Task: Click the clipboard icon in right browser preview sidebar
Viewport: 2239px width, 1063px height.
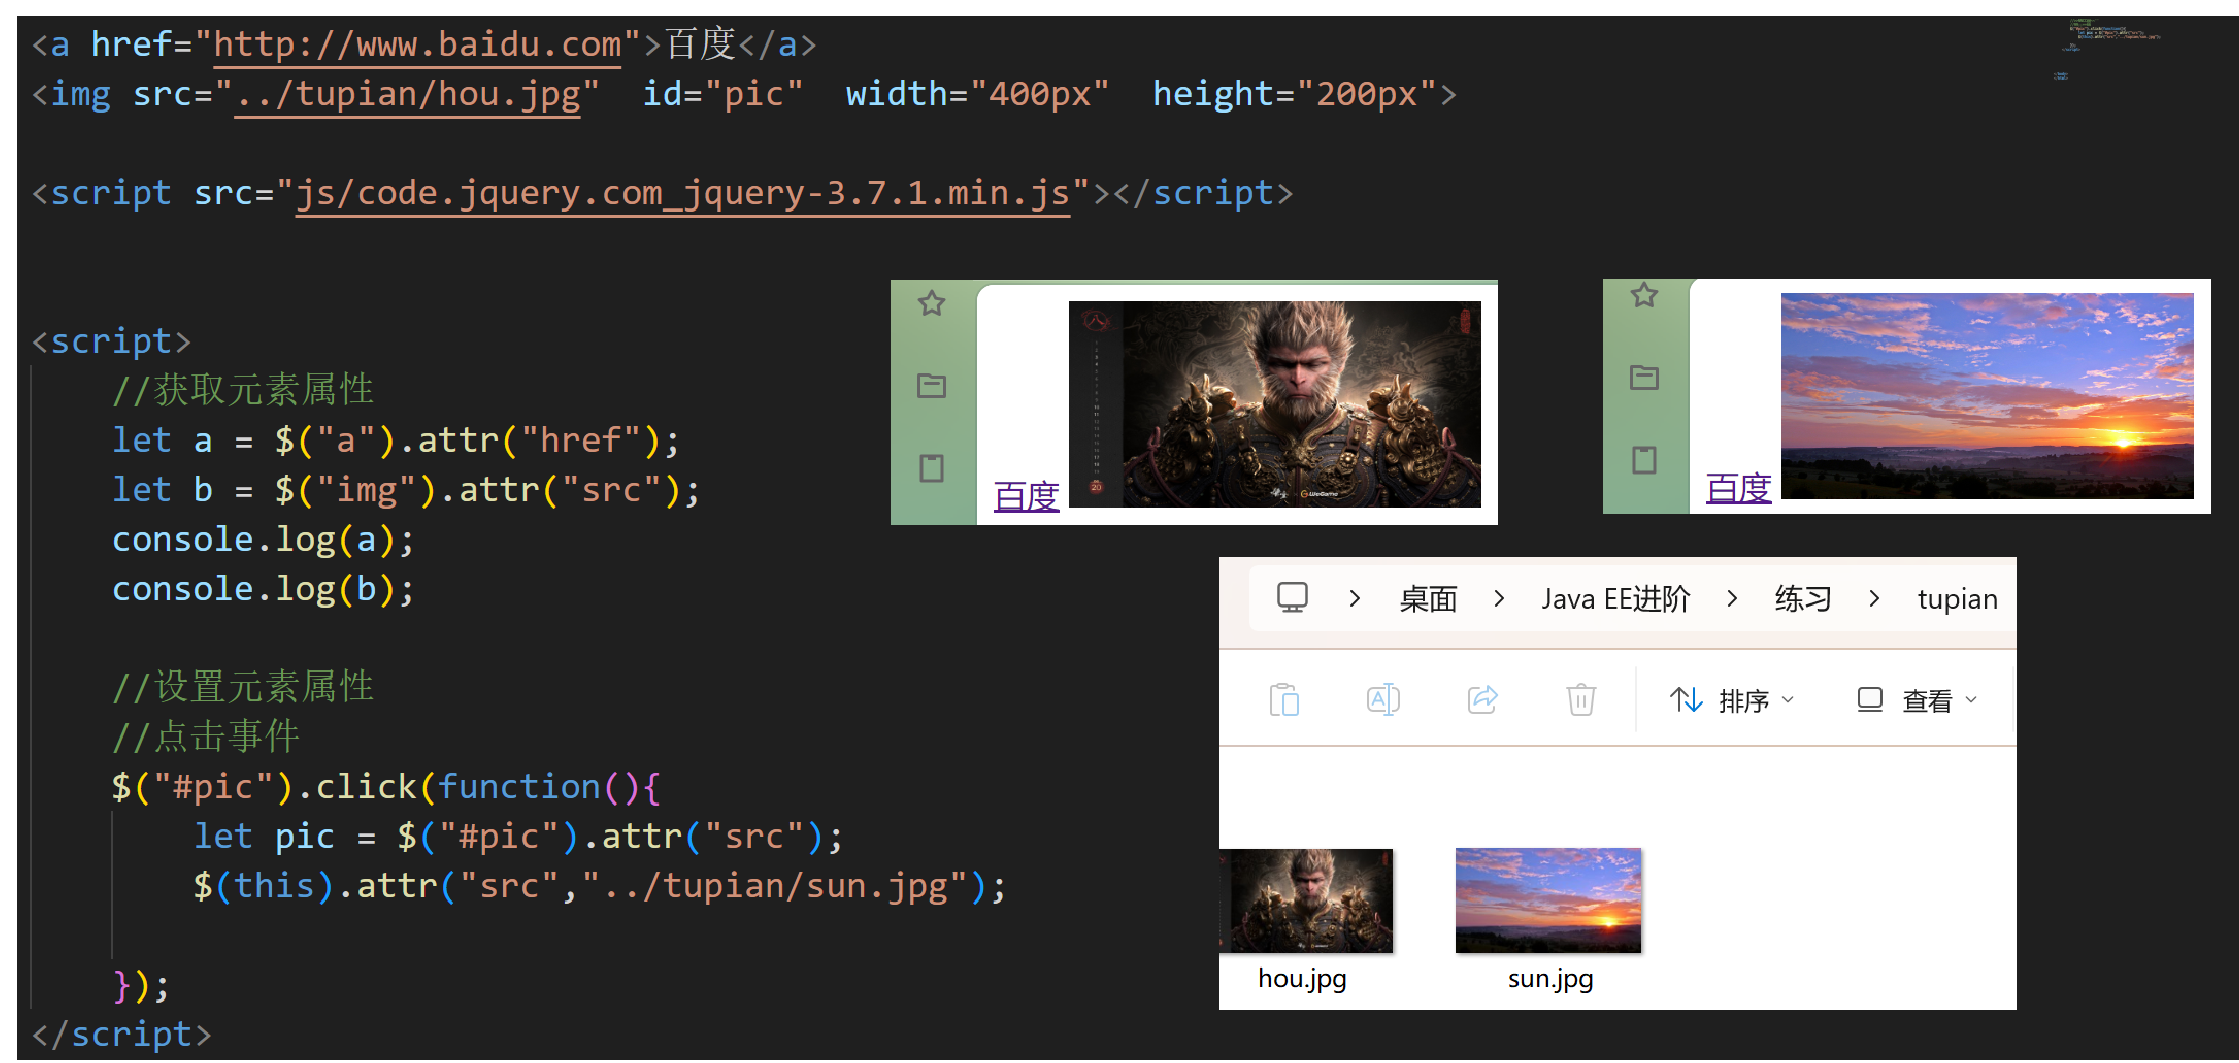Action: point(1644,460)
